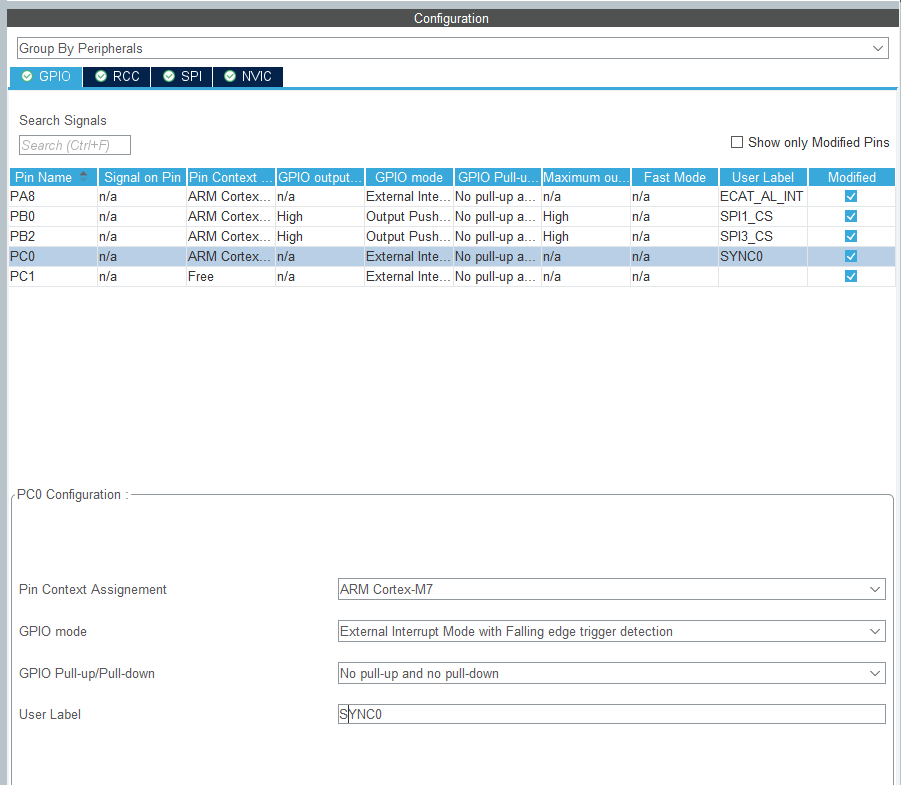
Task: Expand the GPIO mode dropdown
Action: tap(611, 632)
